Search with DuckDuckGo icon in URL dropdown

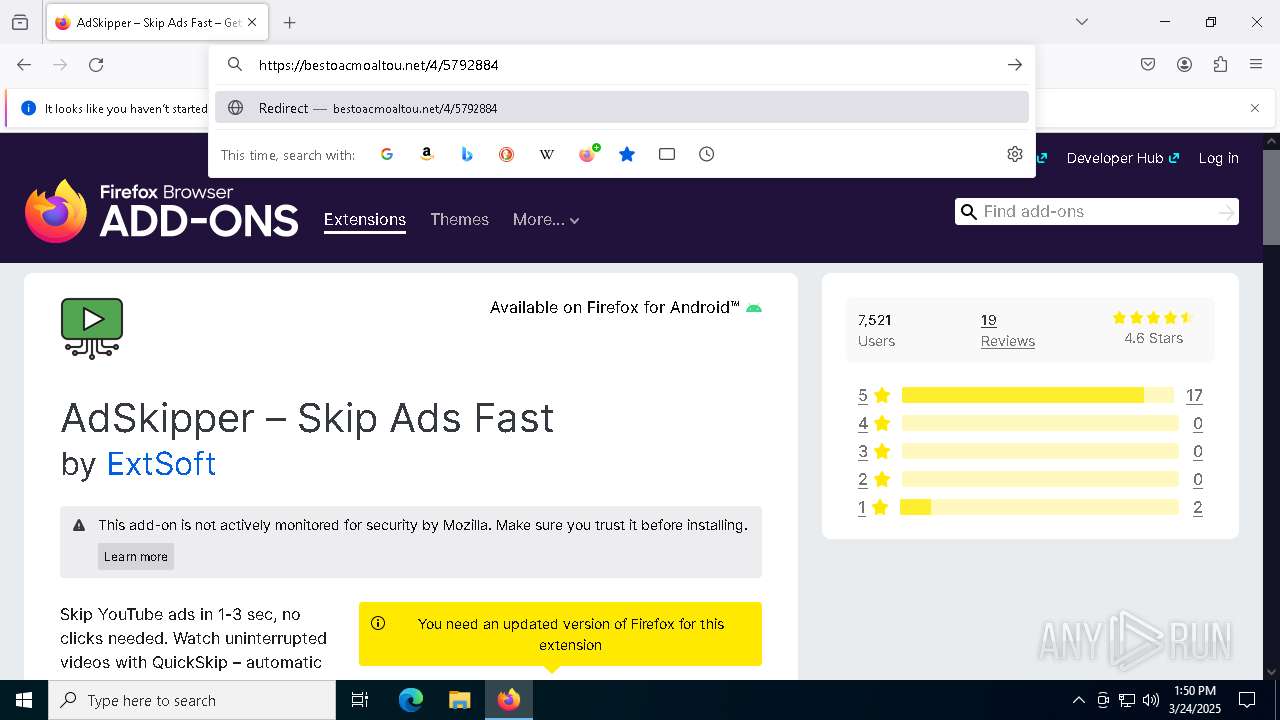[x=507, y=154]
